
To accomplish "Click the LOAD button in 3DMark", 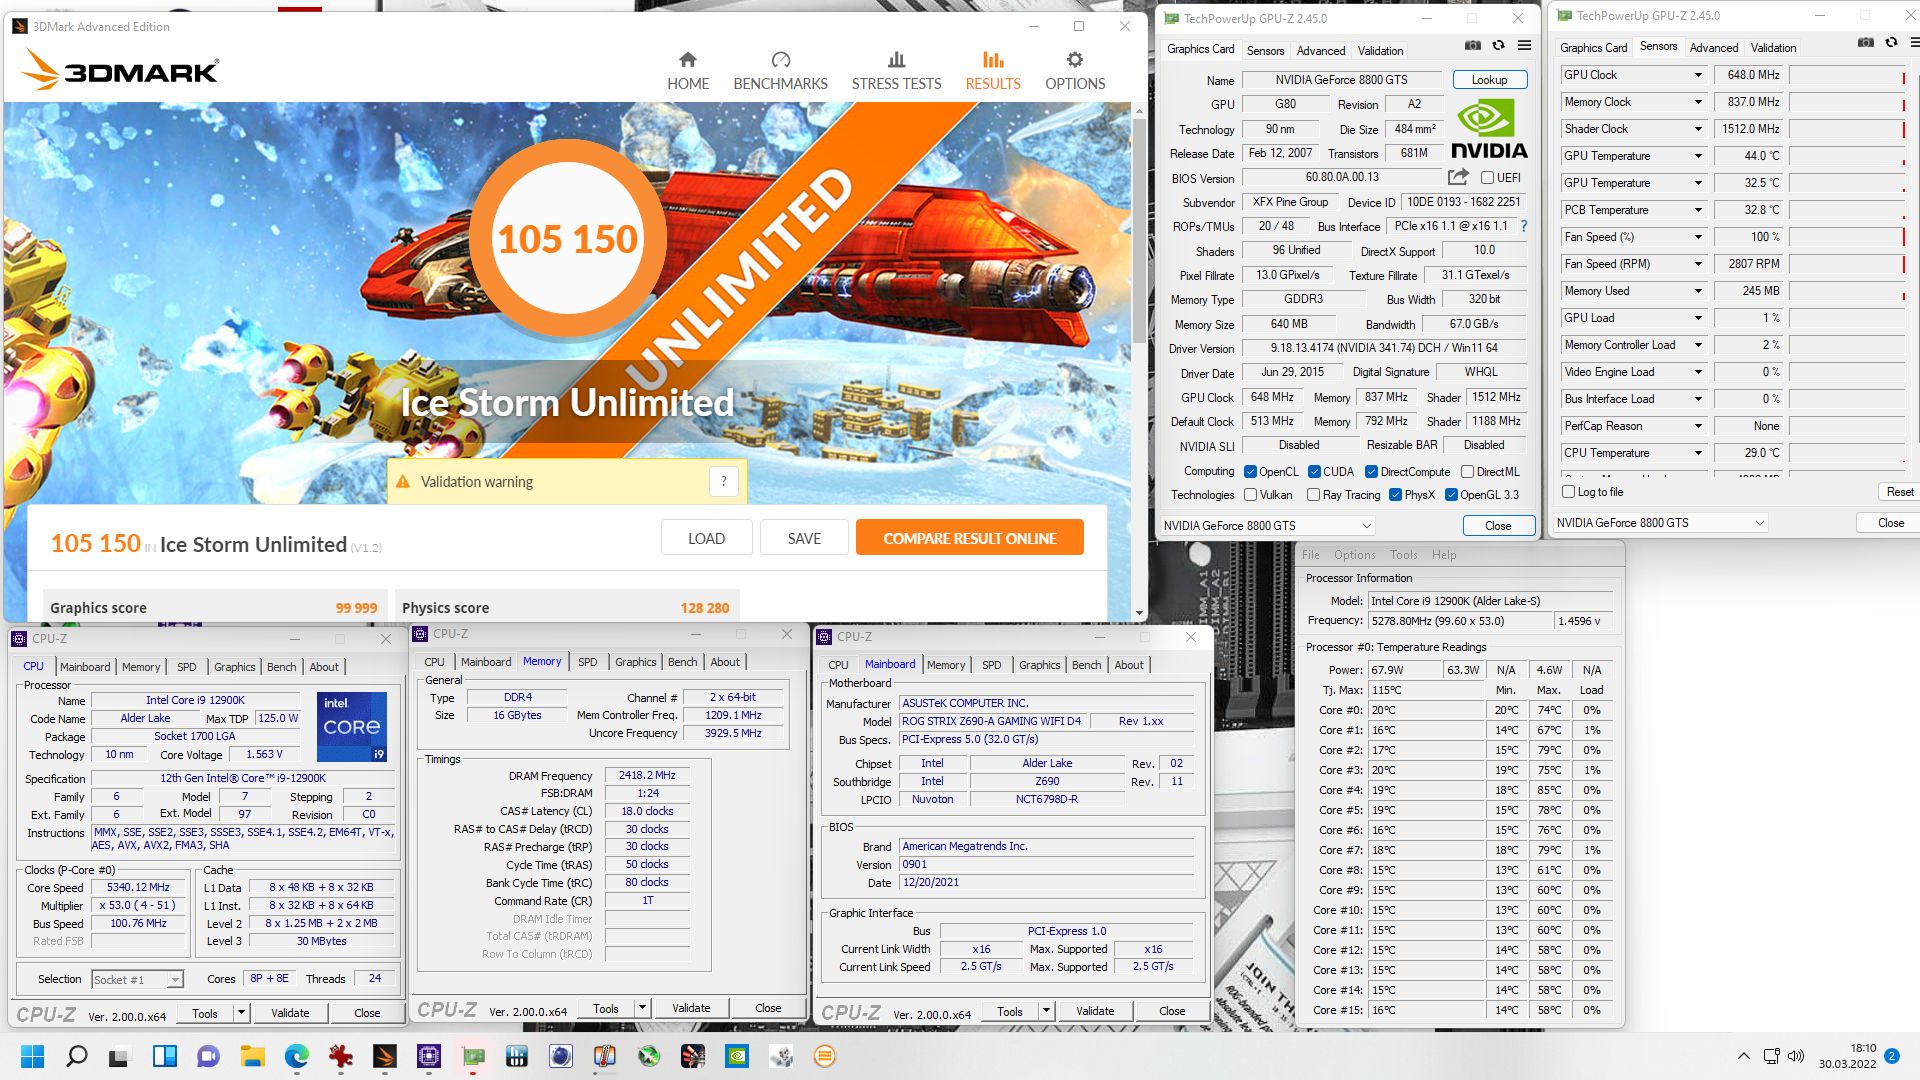I will pyautogui.click(x=706, y=538).
